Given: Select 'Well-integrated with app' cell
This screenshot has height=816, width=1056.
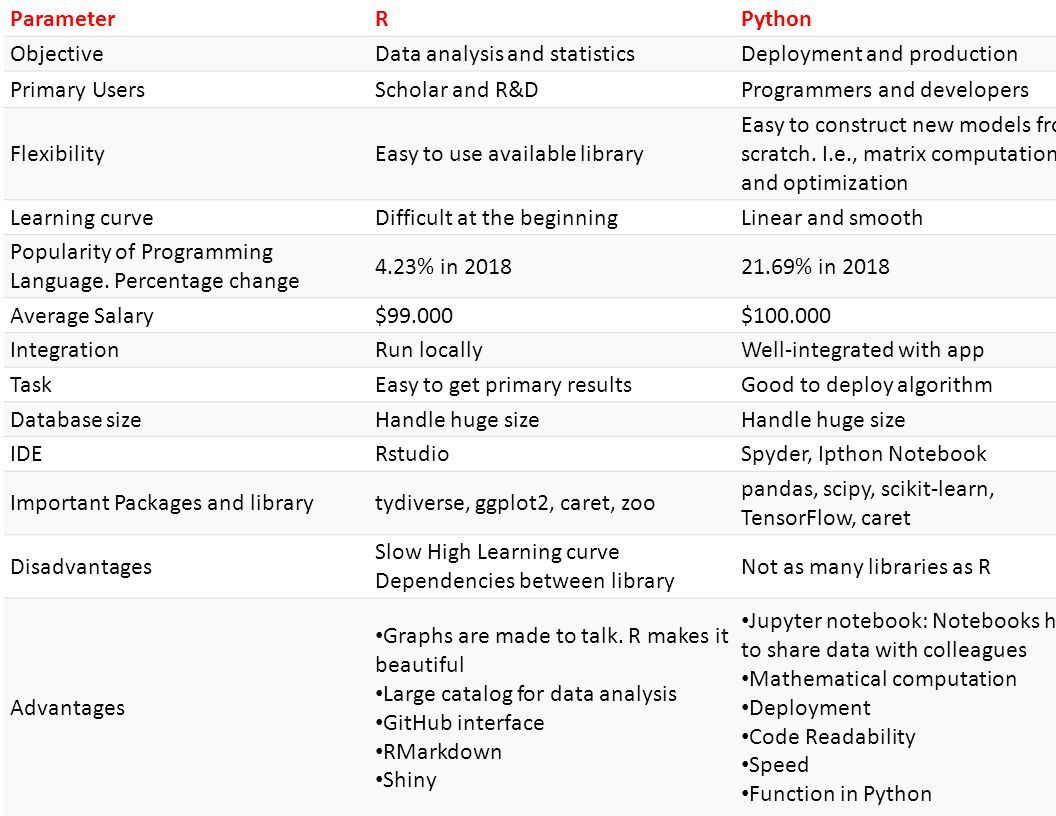Looking at the screenshot, I should coord(862,350).
